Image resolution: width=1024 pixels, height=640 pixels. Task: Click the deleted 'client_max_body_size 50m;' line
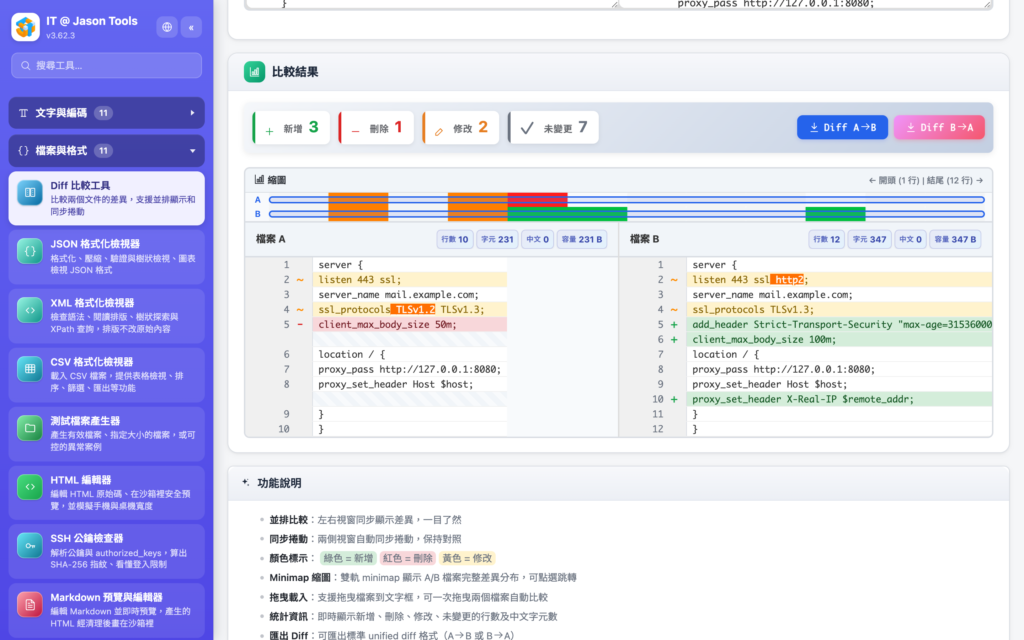409,325
